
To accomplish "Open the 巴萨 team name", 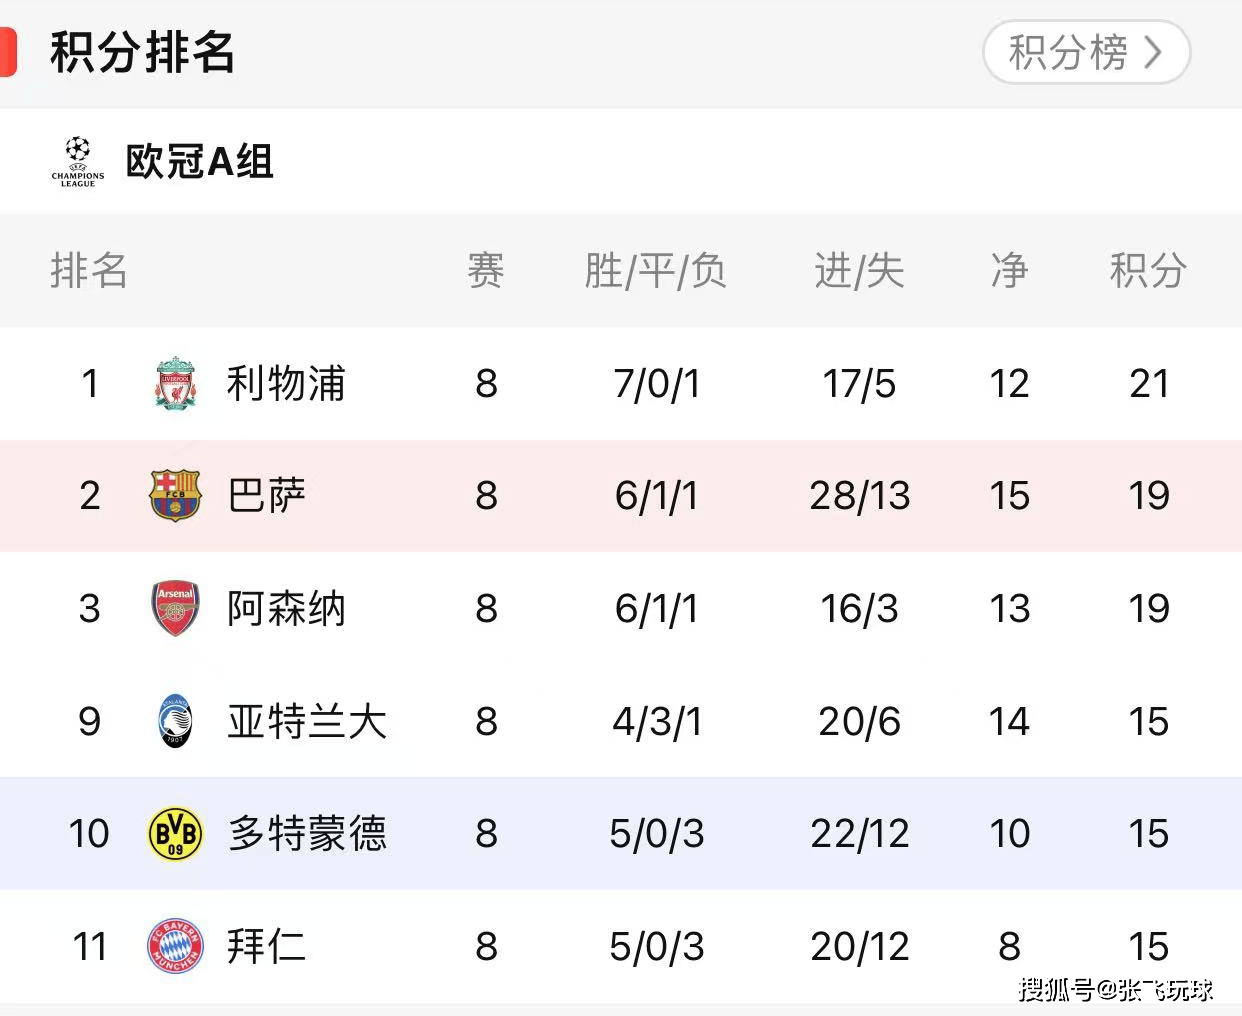I will pyautogui.click(x=266, y=496).
